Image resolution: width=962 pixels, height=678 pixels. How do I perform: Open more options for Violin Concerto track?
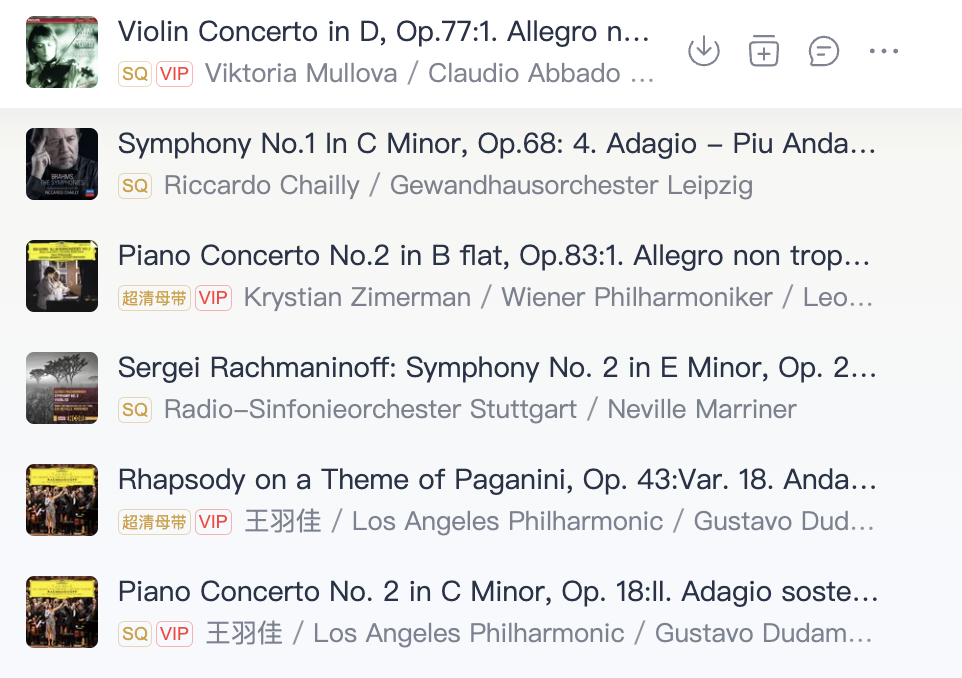click(883, 51)
